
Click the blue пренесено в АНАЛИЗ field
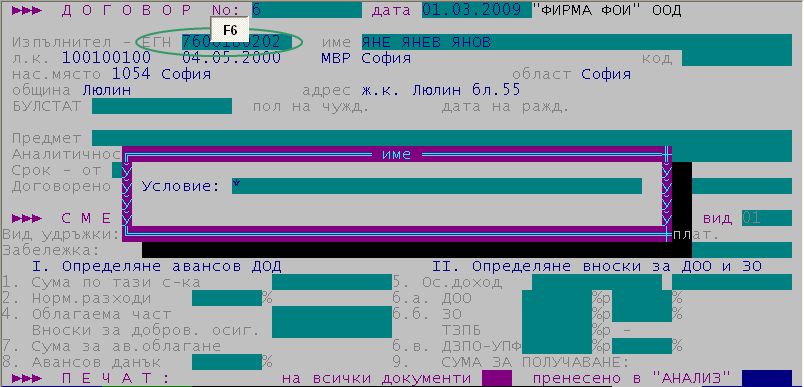point(767,378)
